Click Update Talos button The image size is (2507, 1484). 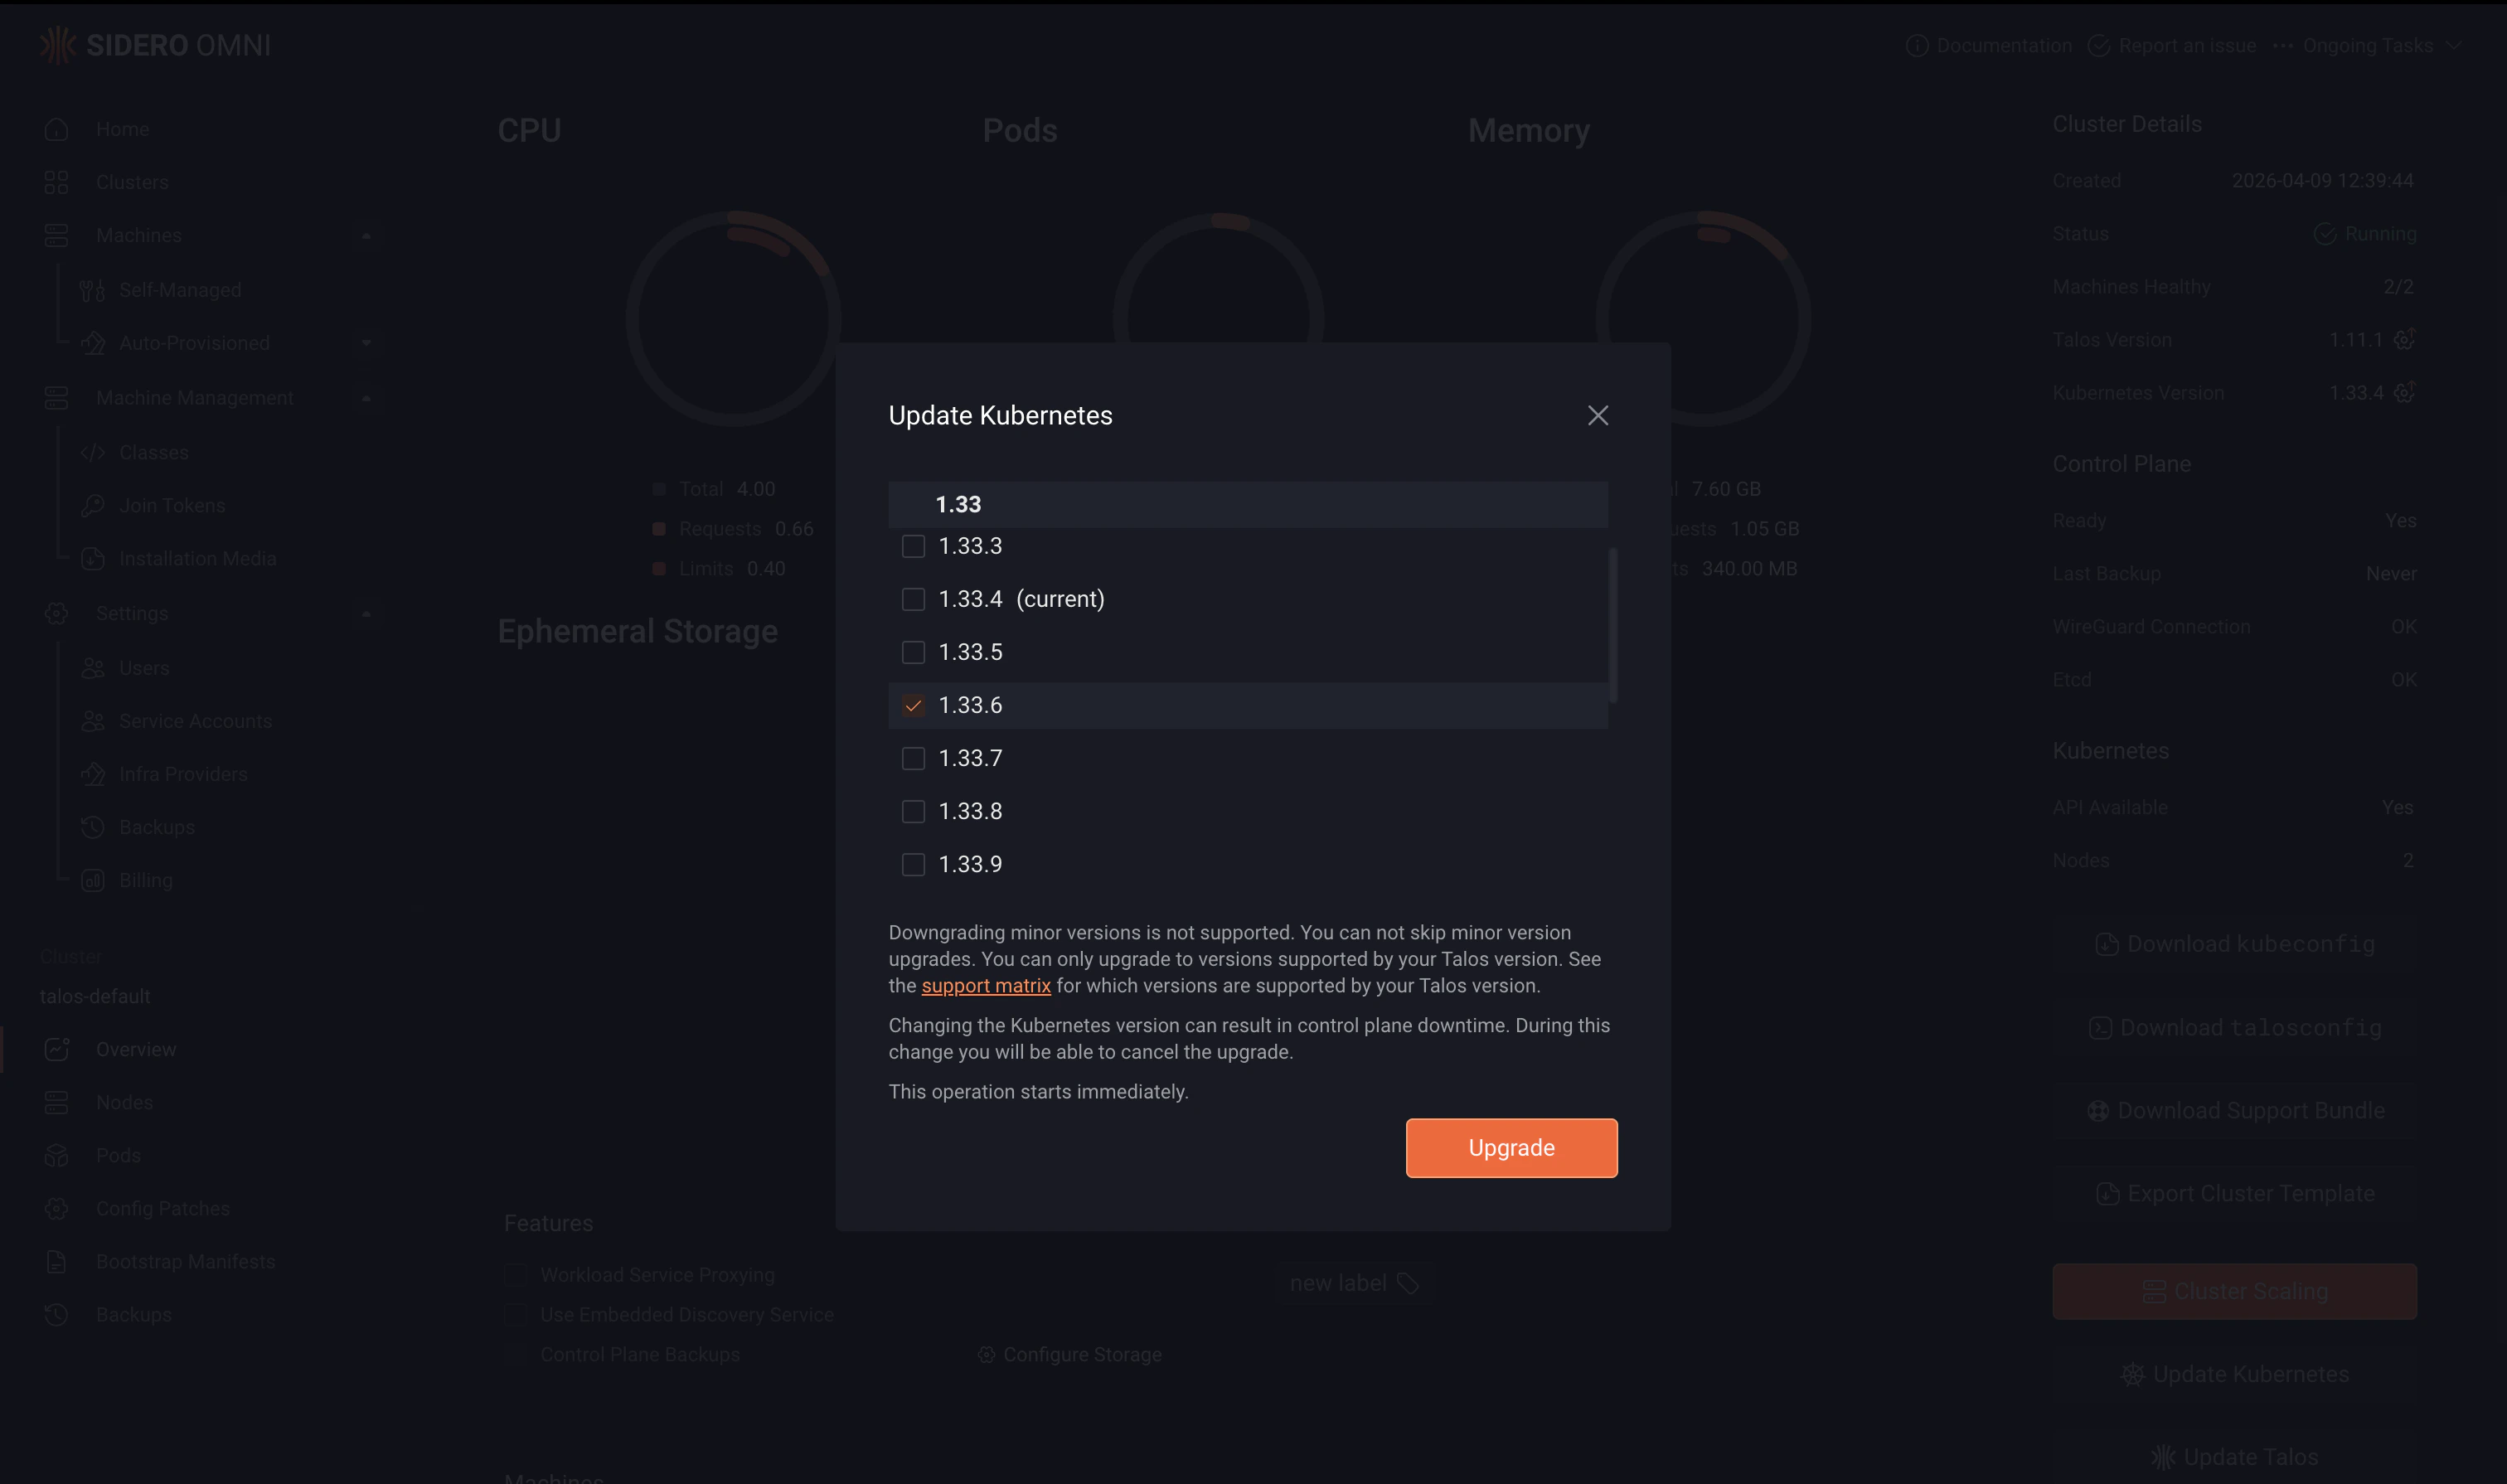click(x=2234, y=1457)
